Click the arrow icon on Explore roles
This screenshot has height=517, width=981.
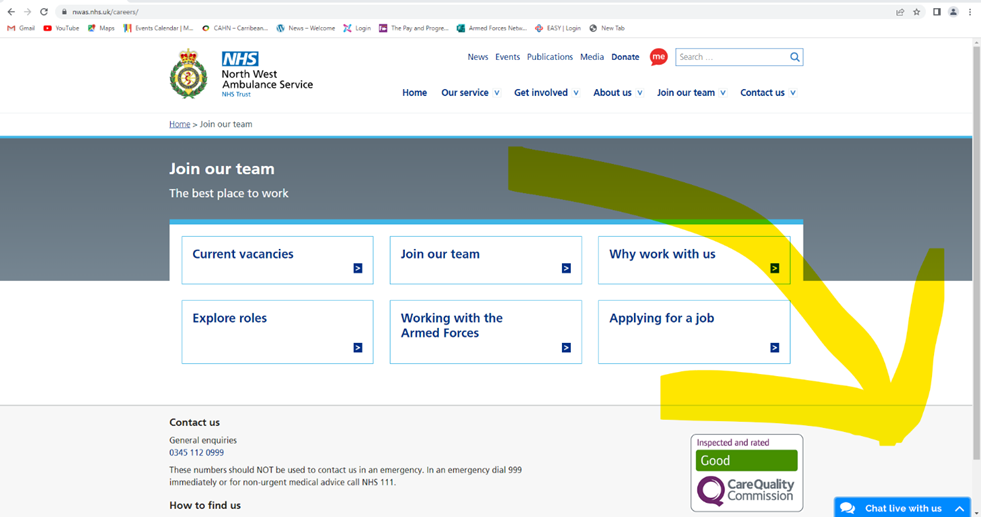pos(357,348)
